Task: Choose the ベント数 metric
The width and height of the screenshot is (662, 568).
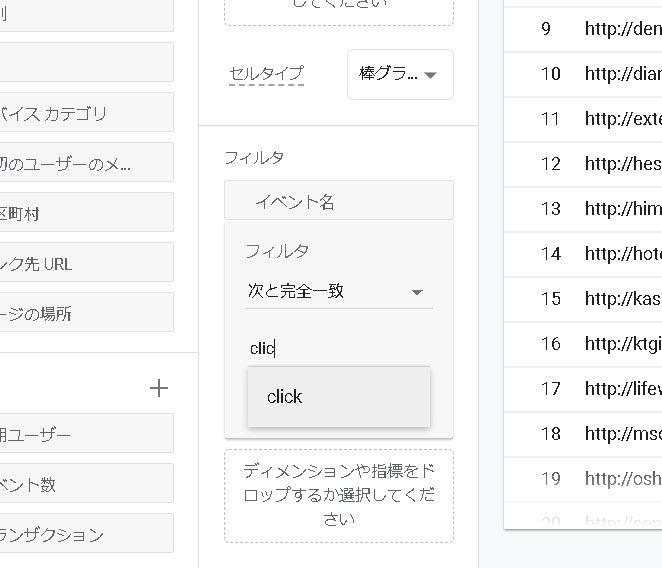Action: 85,485
